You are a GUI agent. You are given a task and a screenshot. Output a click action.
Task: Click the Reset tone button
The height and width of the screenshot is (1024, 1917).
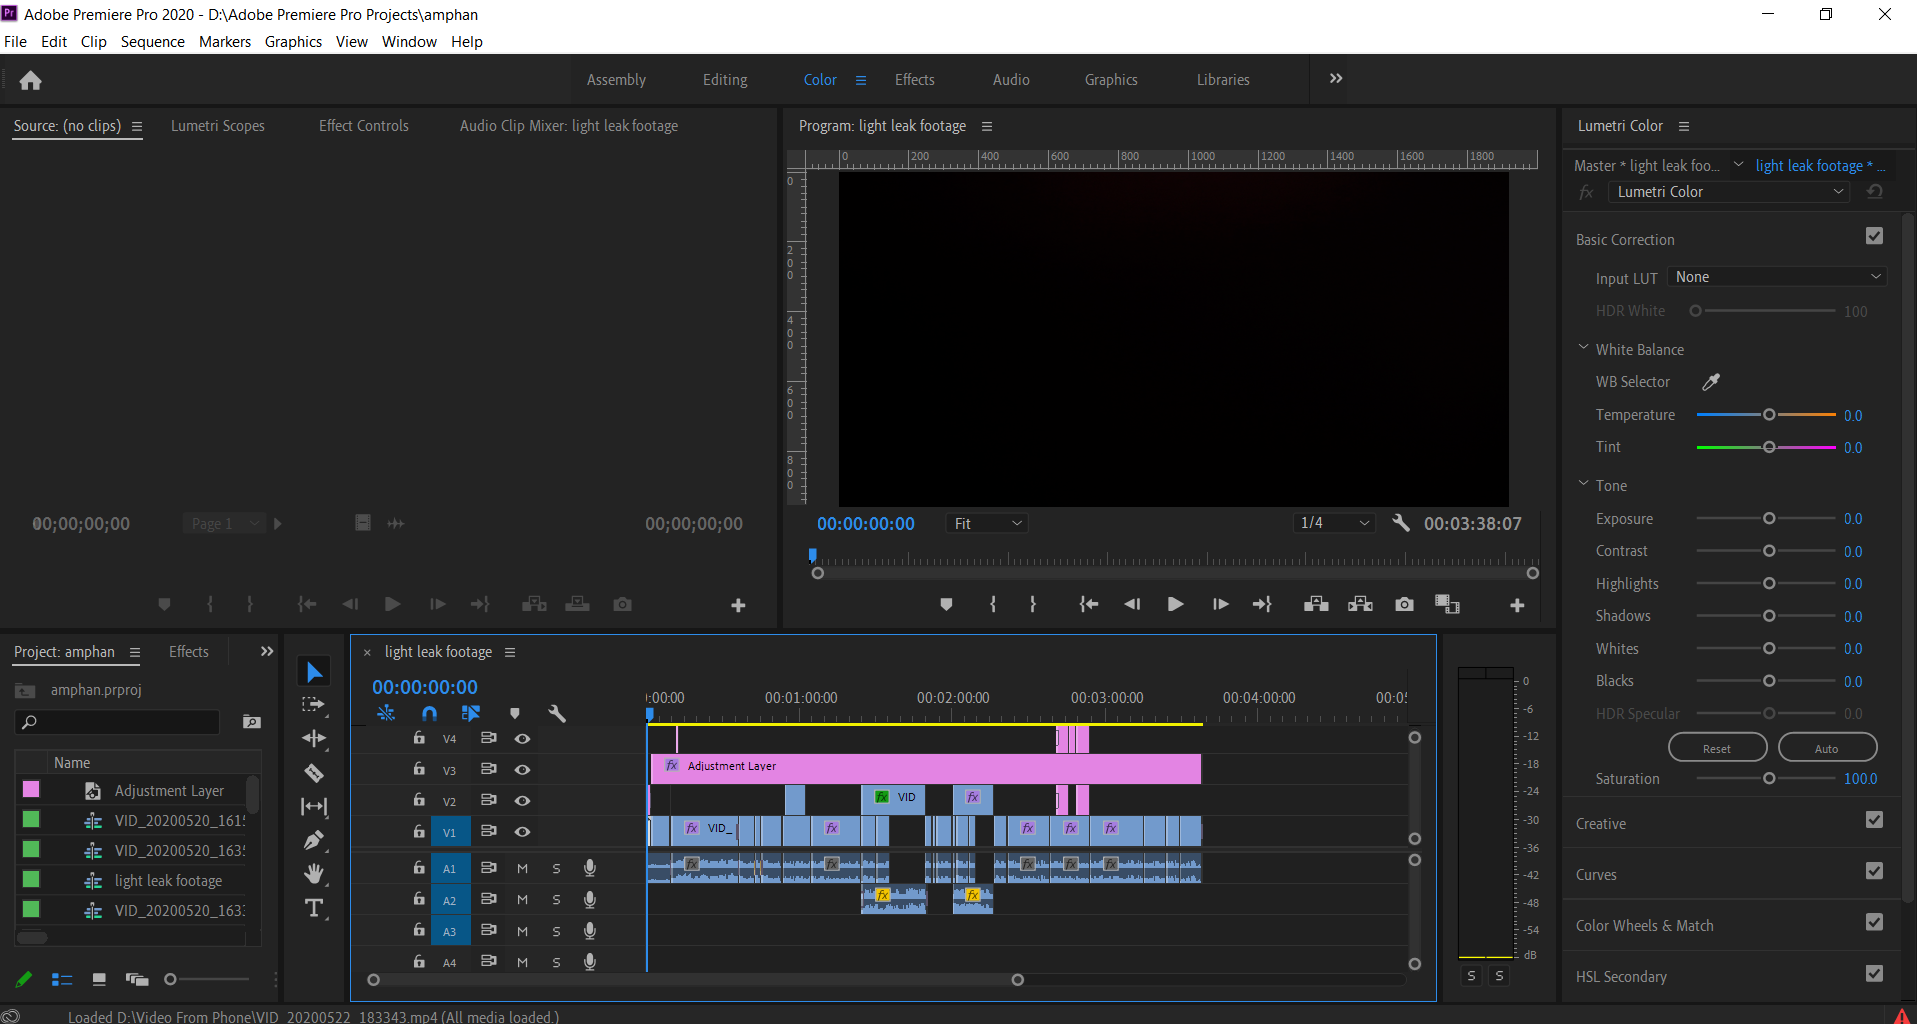tap(1717, 748)
